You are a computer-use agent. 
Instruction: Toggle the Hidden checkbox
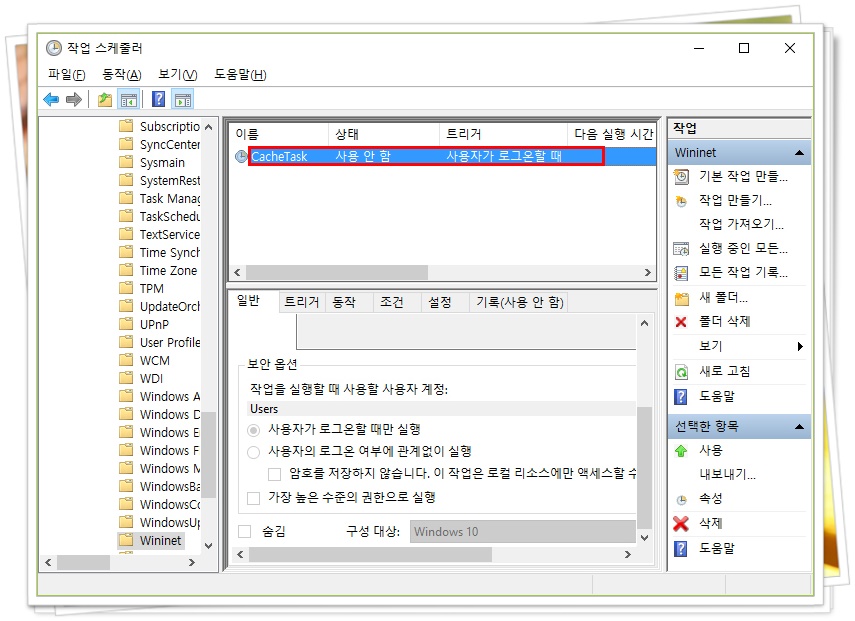pos(245,531)
